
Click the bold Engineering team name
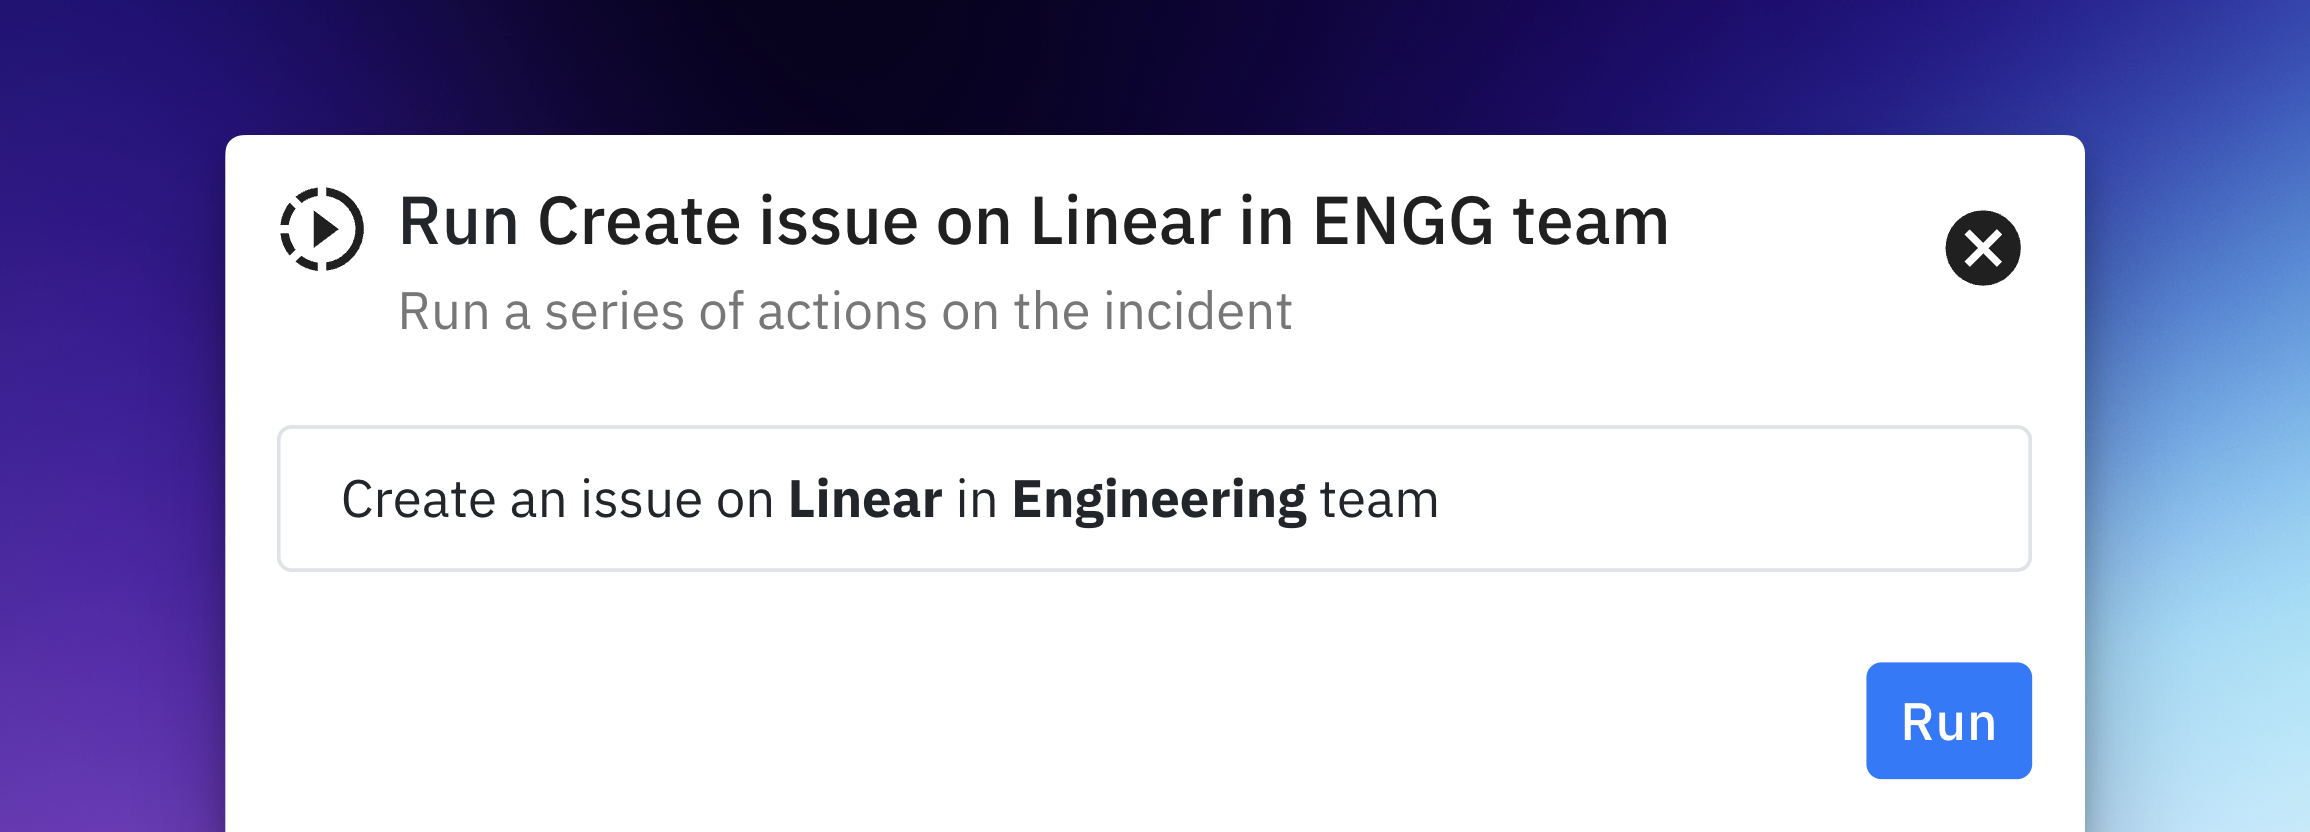click(1158, 500)
